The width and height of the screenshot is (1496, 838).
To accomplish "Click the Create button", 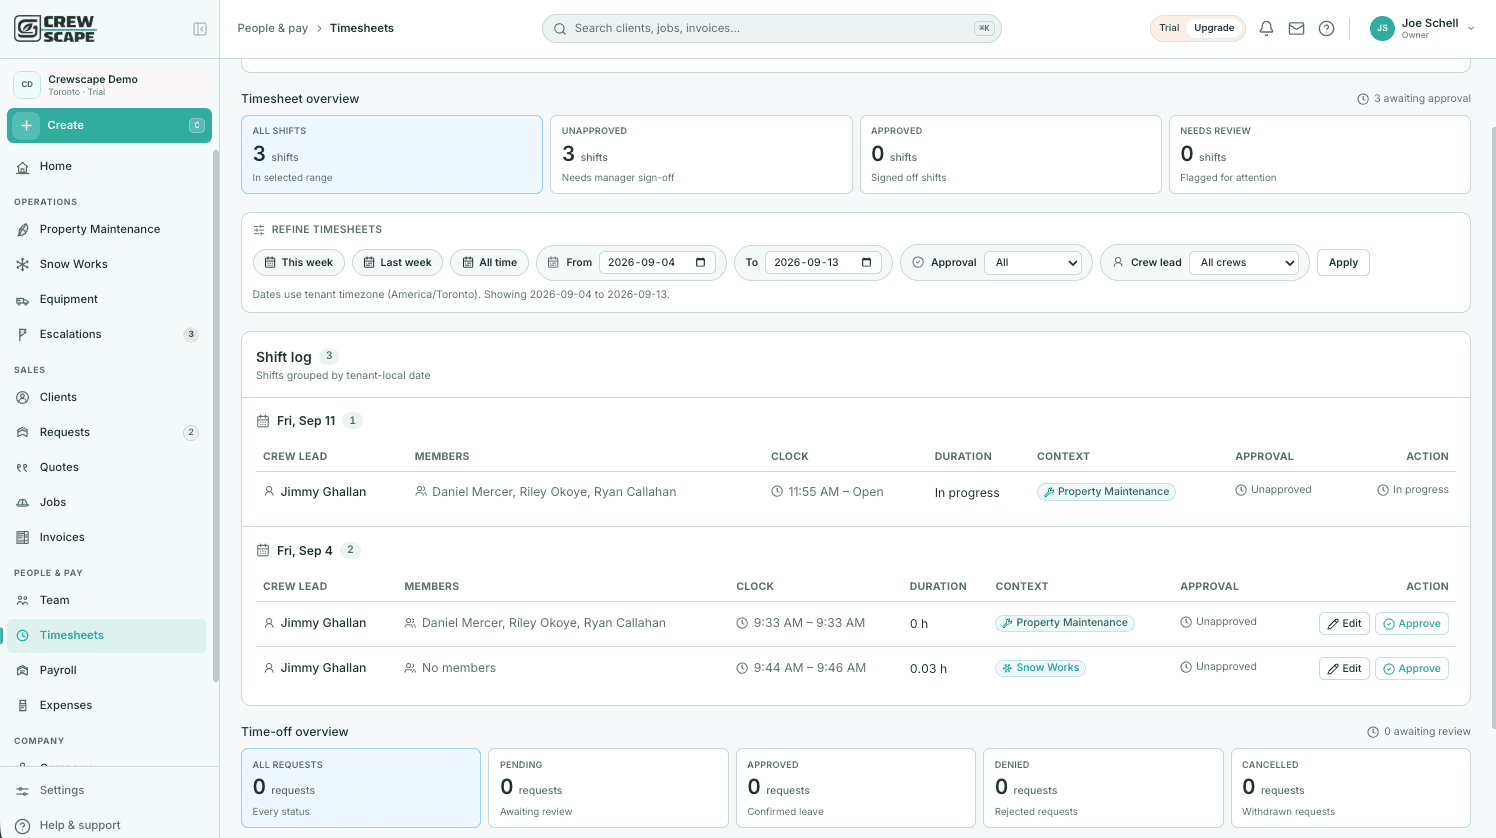I will [110, 125].
